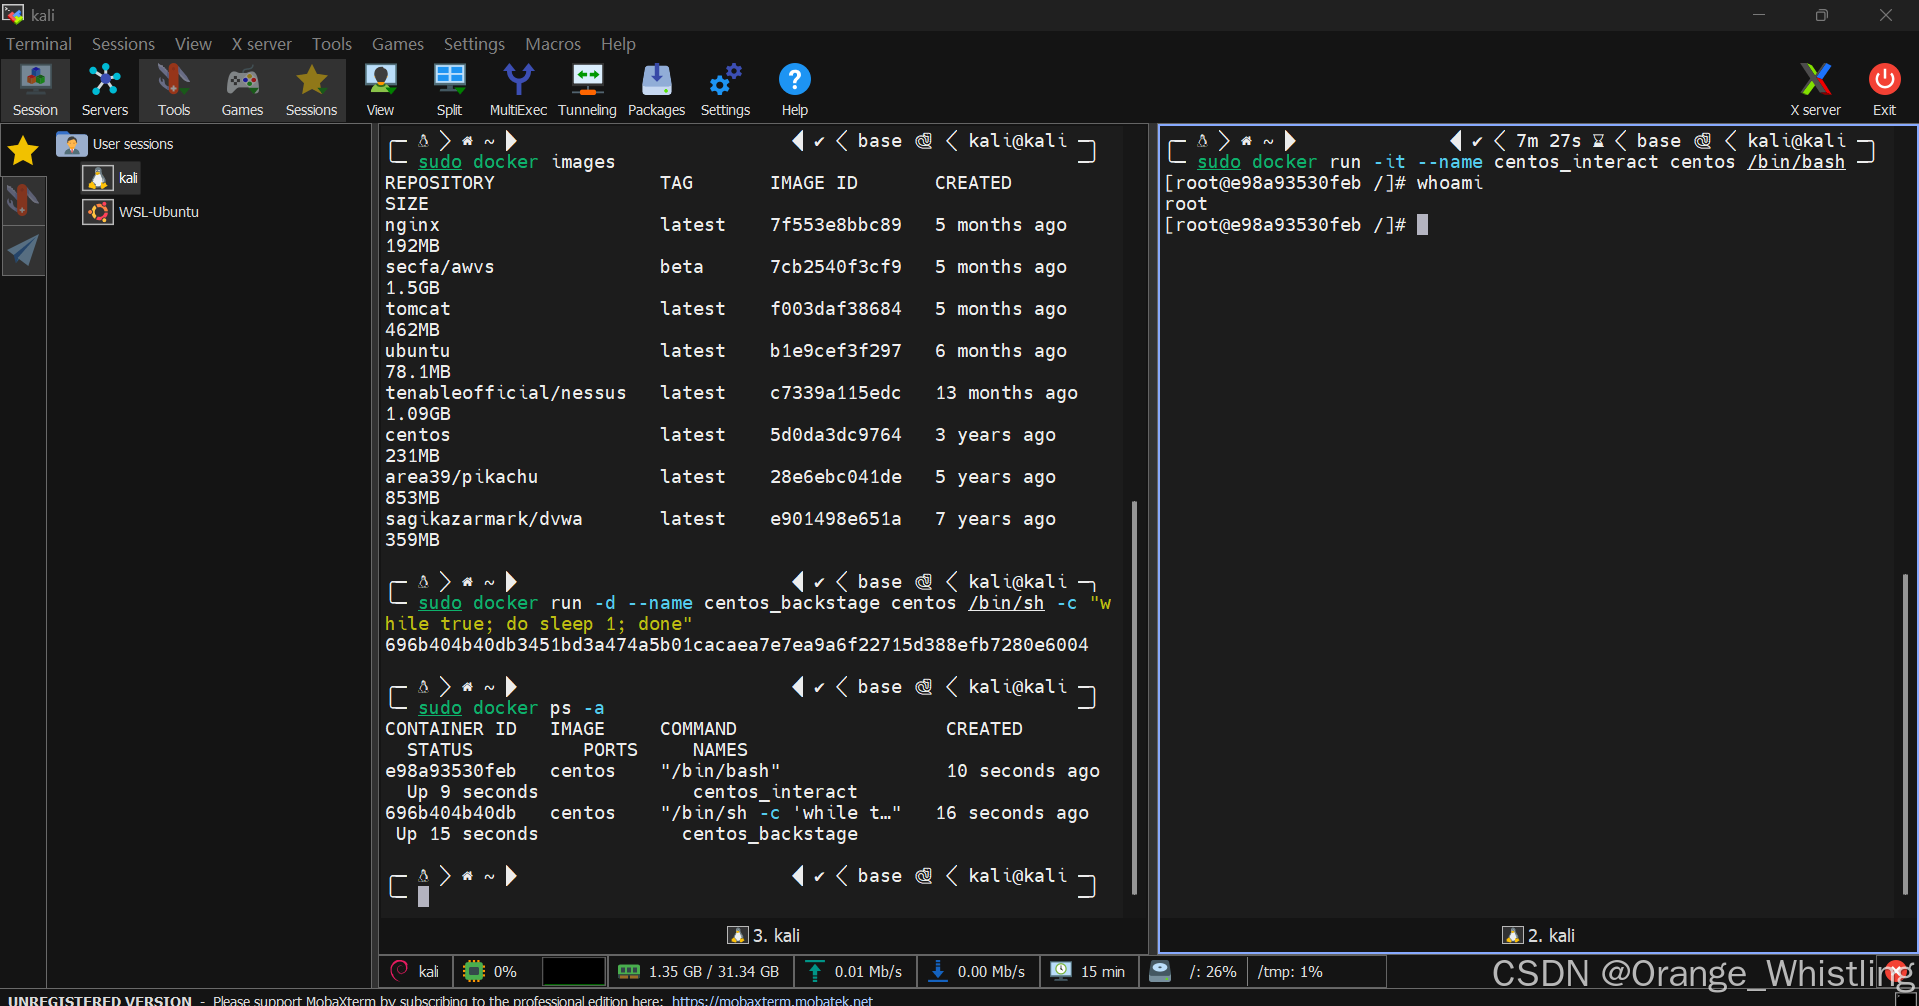Click the 'whoami' command in right terminal
The image size is (1919, 1006).
(x=1450, y=183)
